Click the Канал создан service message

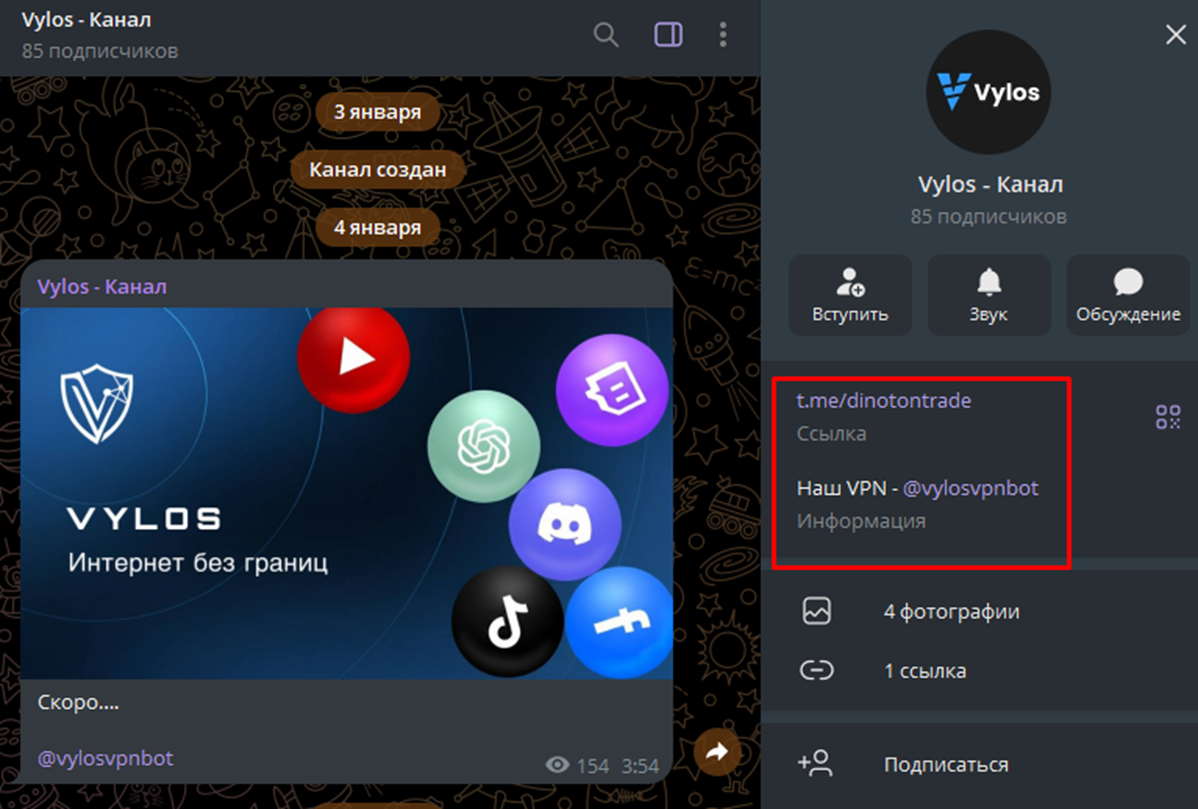[377, 170]
